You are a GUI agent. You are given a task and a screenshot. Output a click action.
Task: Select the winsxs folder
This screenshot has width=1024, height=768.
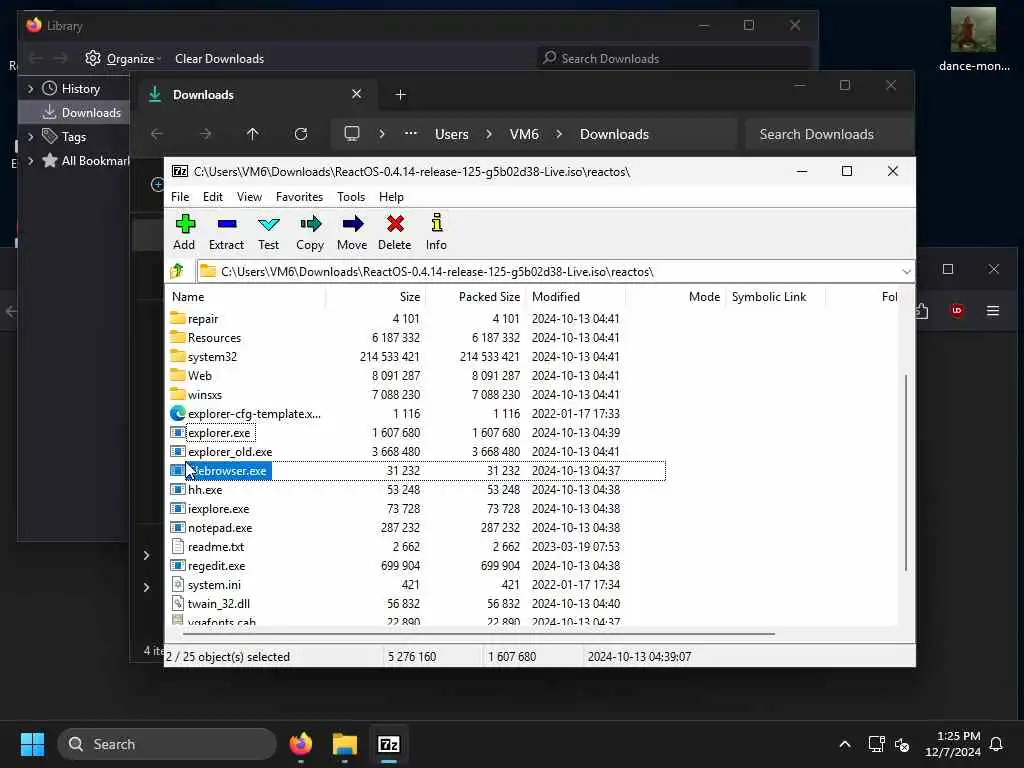click(x=204, y=394)
